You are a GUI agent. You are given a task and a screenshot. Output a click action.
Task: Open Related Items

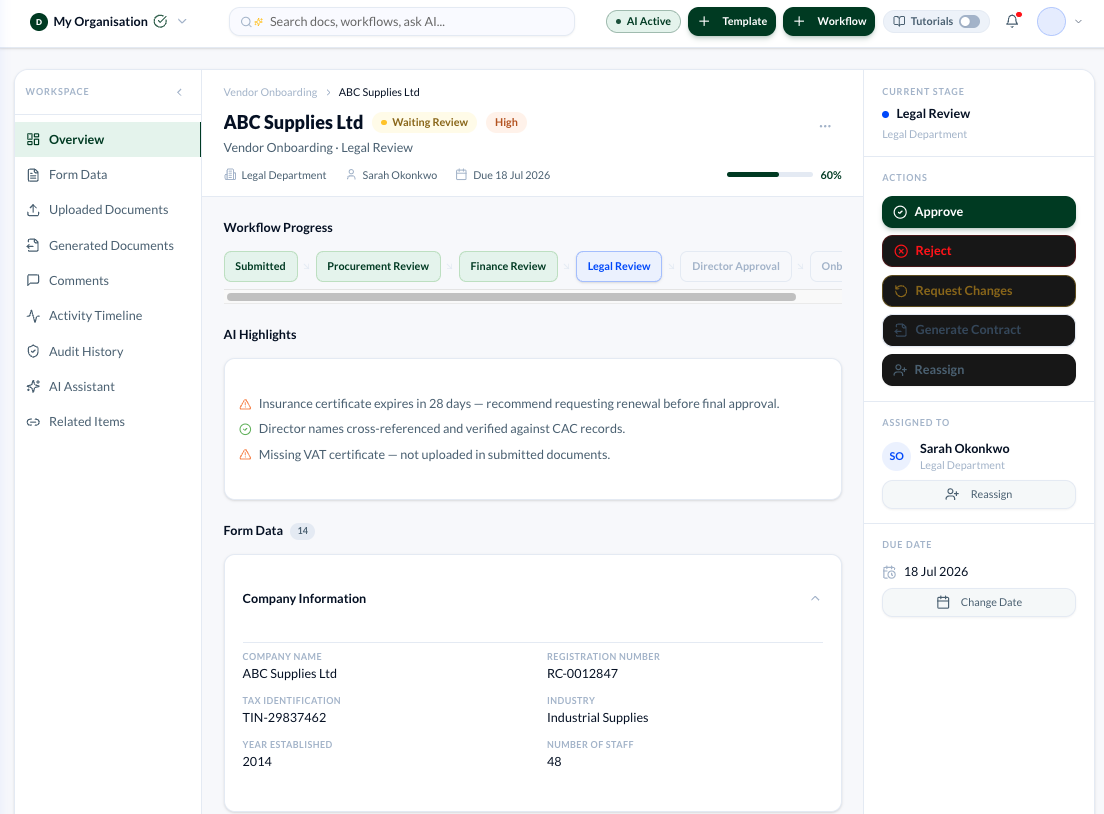click(x=108, y=422)
